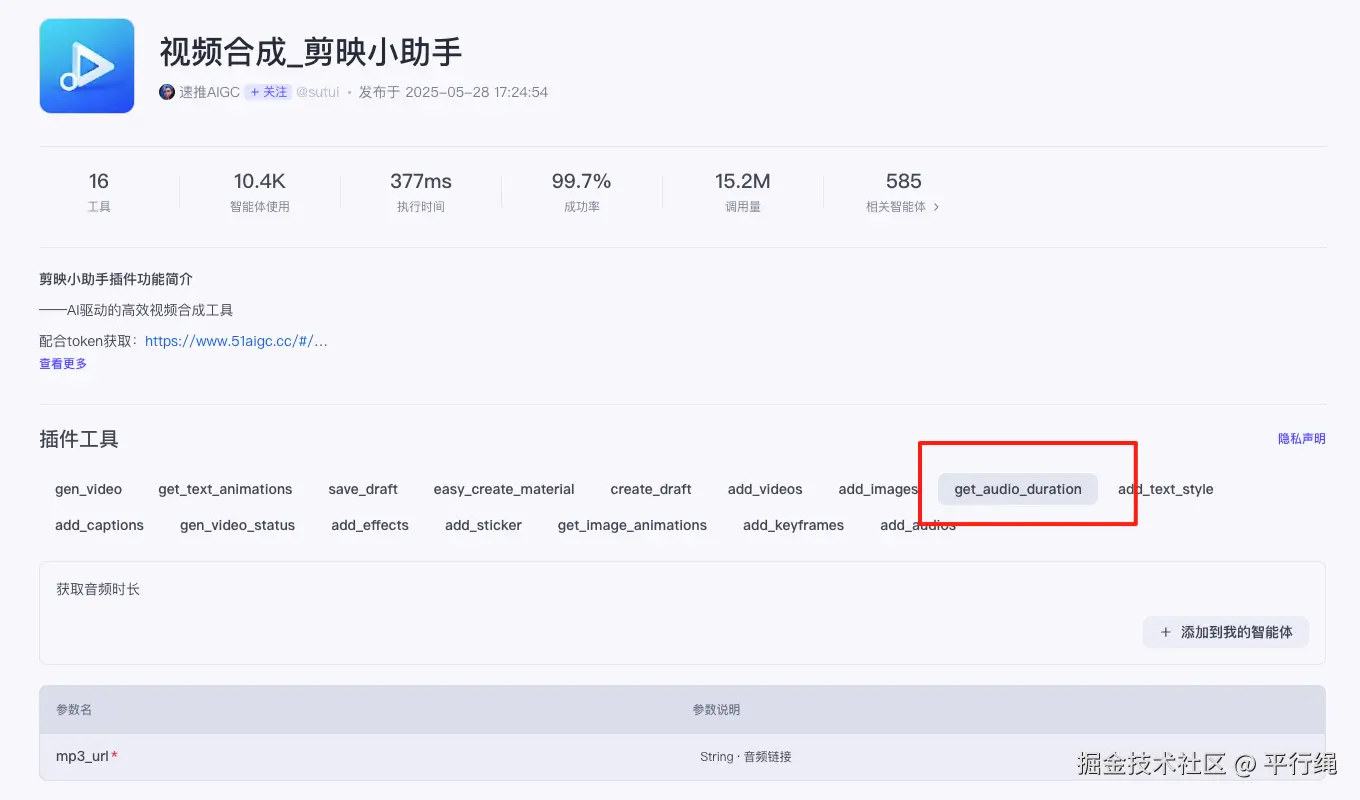Select the add_effects tool tab
1360x800 pixels.
(370, 525)
